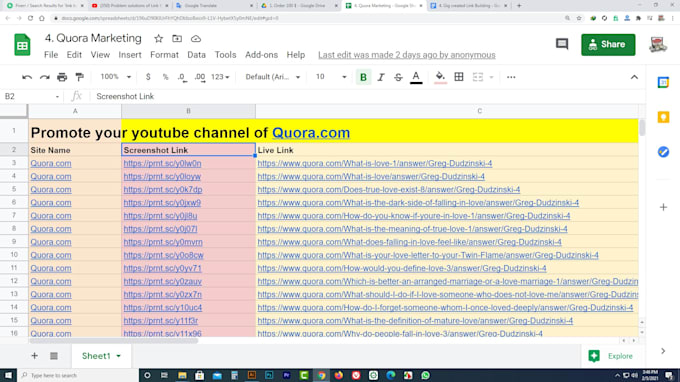Open the 123 number format dropdown
Screen dimensions: 680x382
pos(220,77)
